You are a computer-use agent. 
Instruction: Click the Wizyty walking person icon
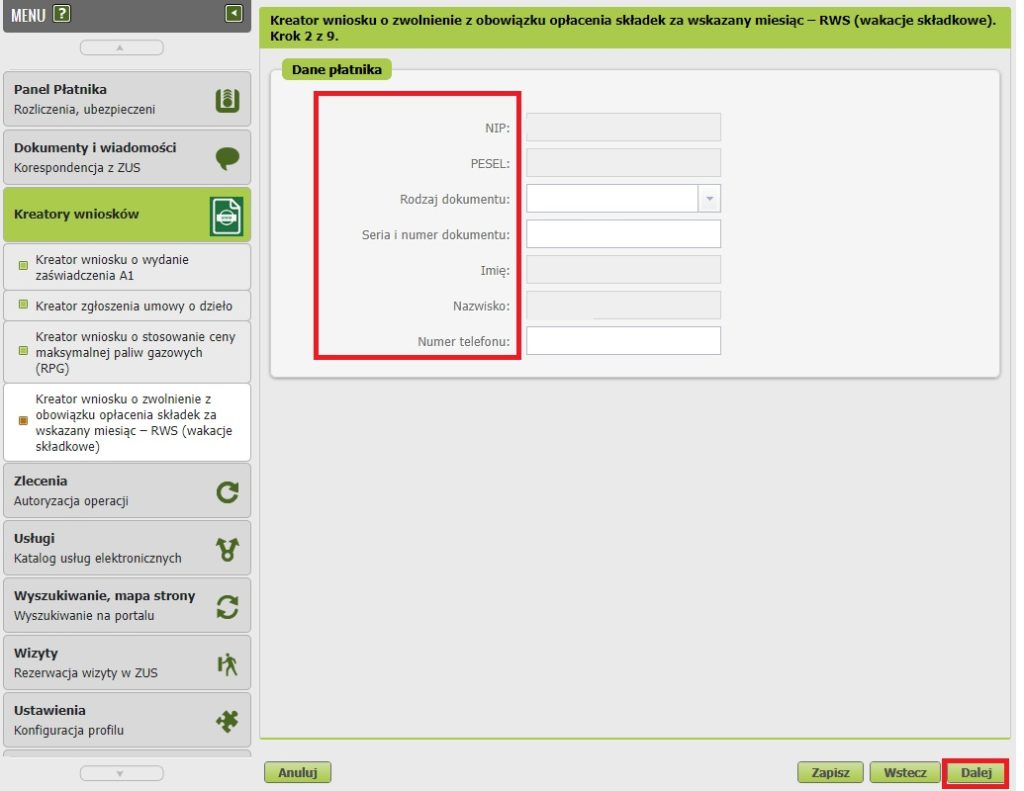click(x=228, y=664)
